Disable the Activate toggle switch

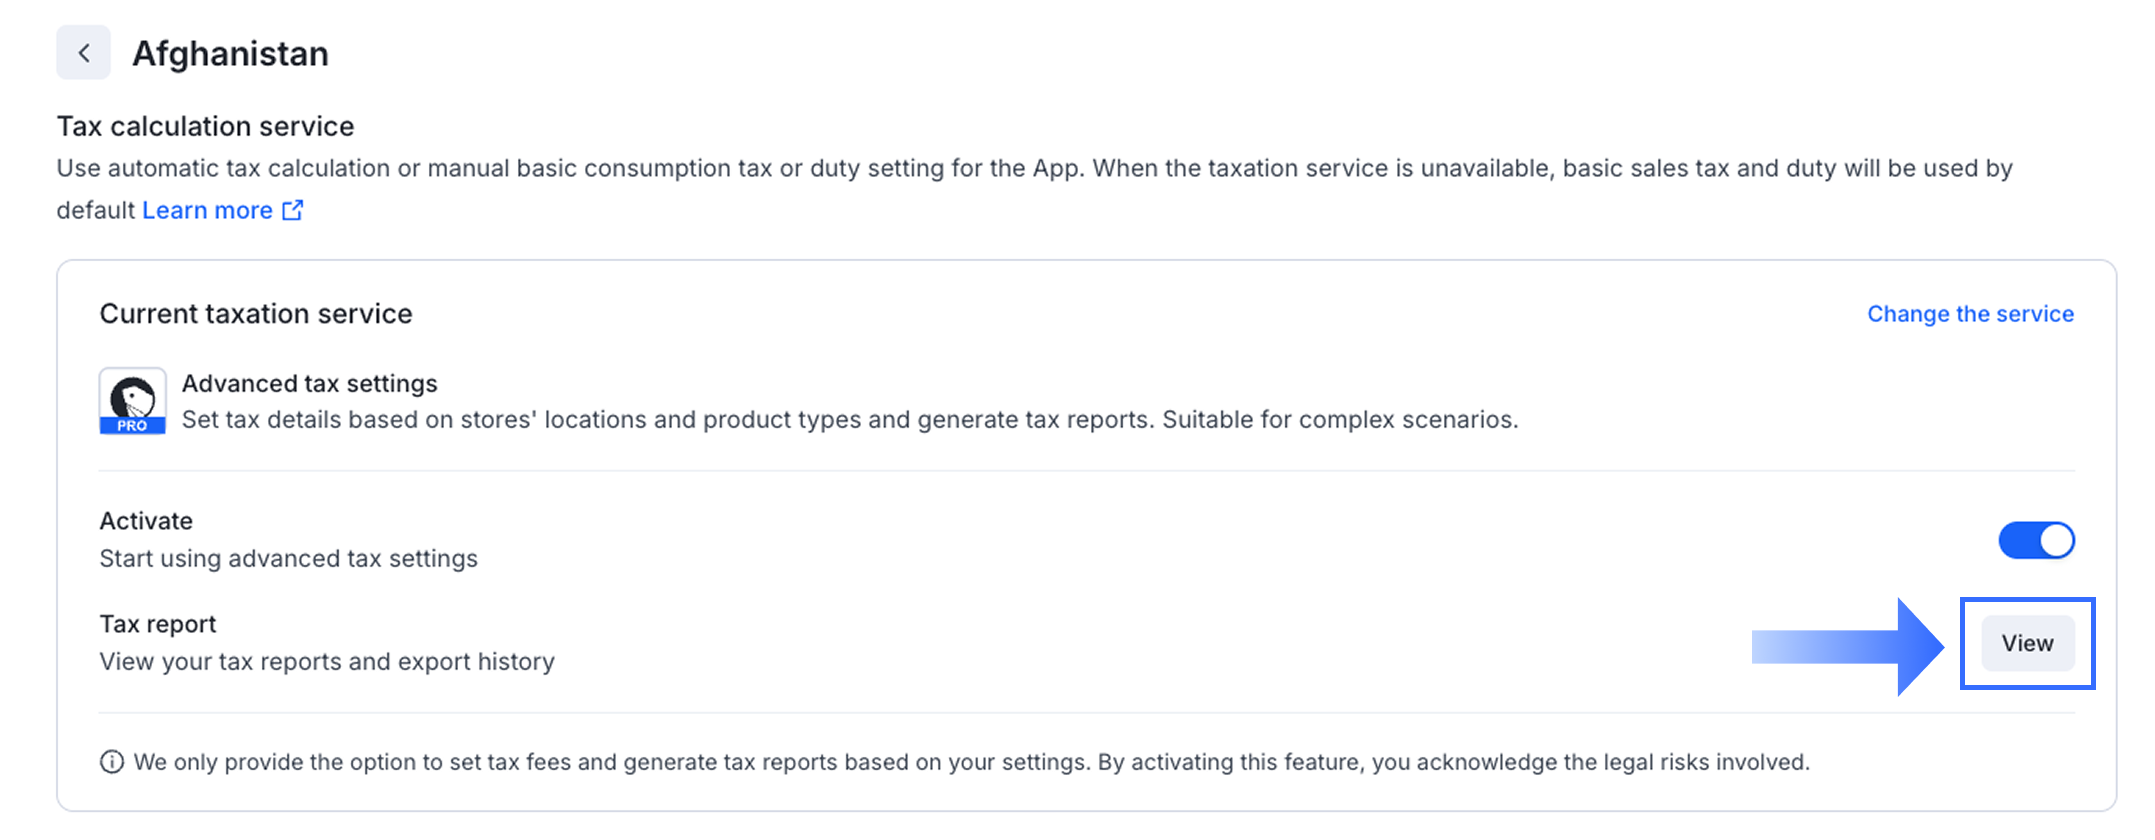click(2036, 540)
